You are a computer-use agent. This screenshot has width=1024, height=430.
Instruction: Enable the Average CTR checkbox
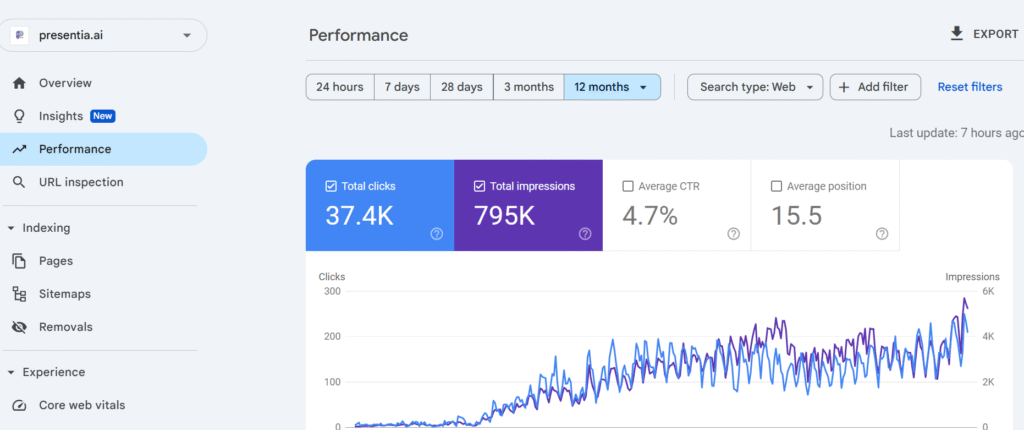point(628,186)
